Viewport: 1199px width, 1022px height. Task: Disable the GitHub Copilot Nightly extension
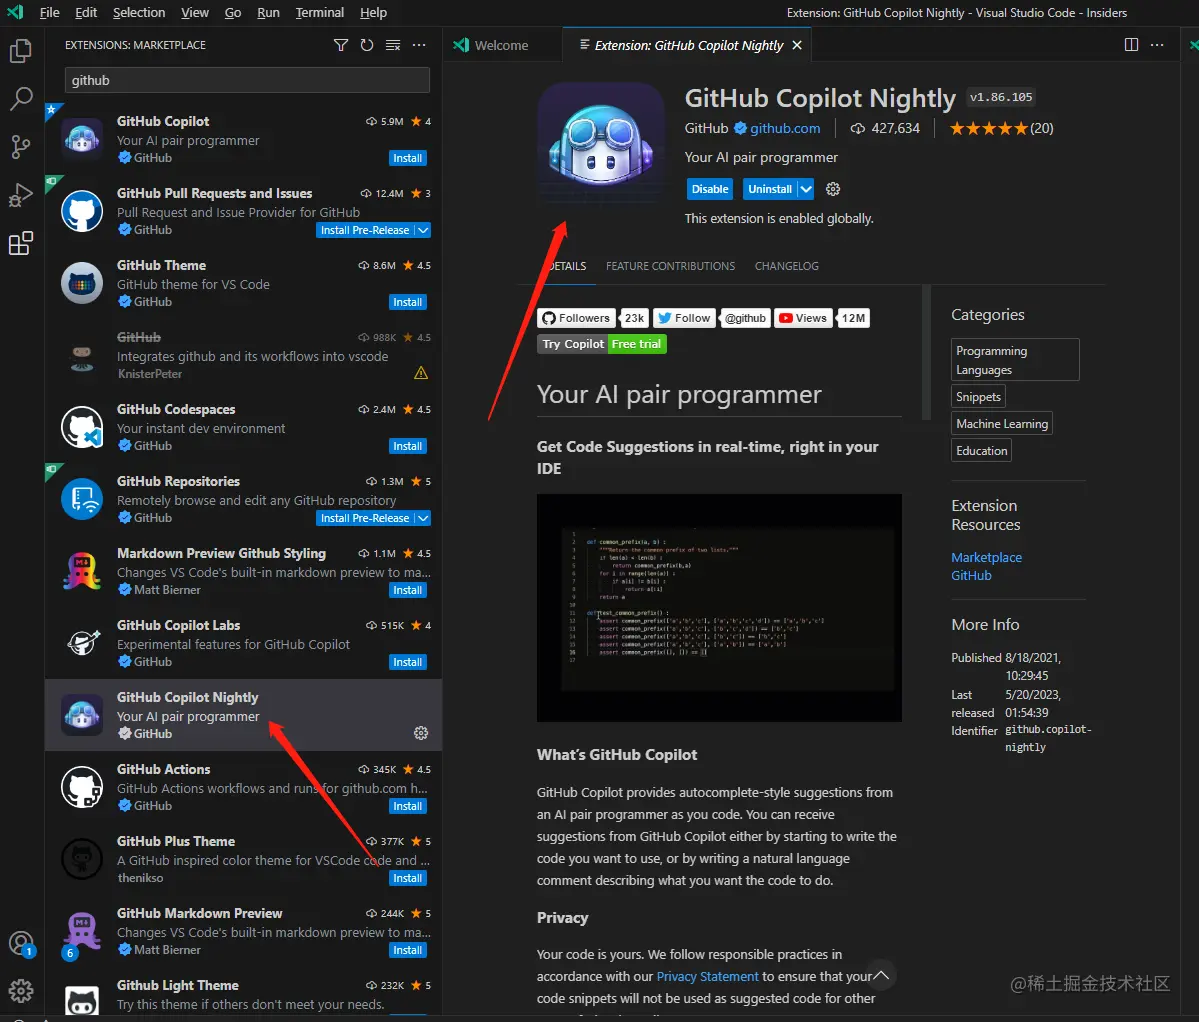coord(710,189)
